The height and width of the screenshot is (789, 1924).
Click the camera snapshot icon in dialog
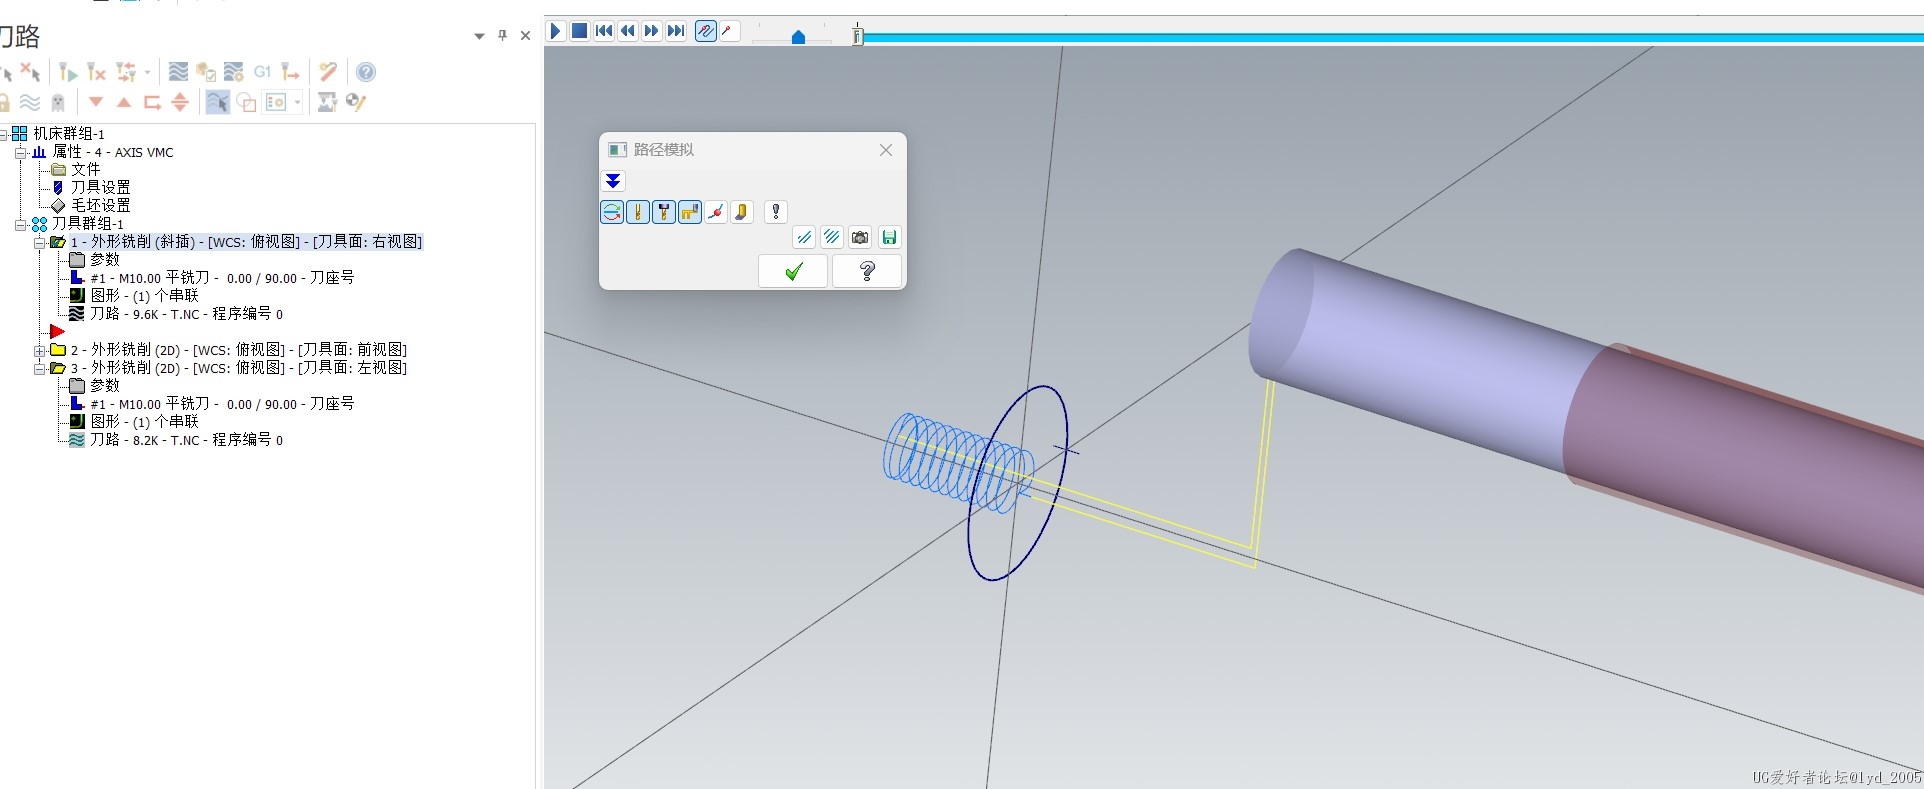pos(860,238)
